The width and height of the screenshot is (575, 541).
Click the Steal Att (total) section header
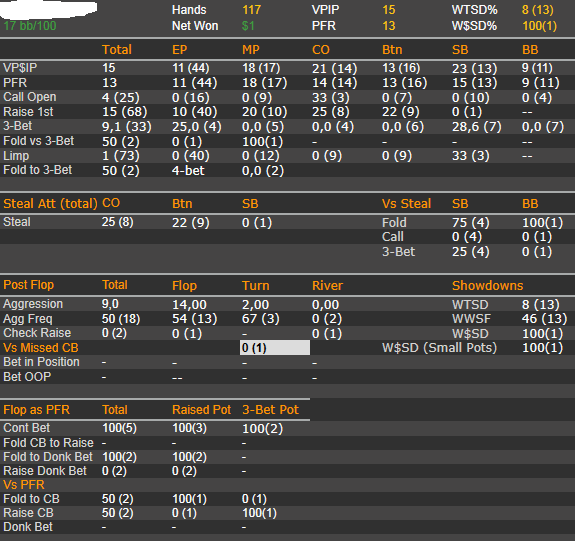(50, 204)
